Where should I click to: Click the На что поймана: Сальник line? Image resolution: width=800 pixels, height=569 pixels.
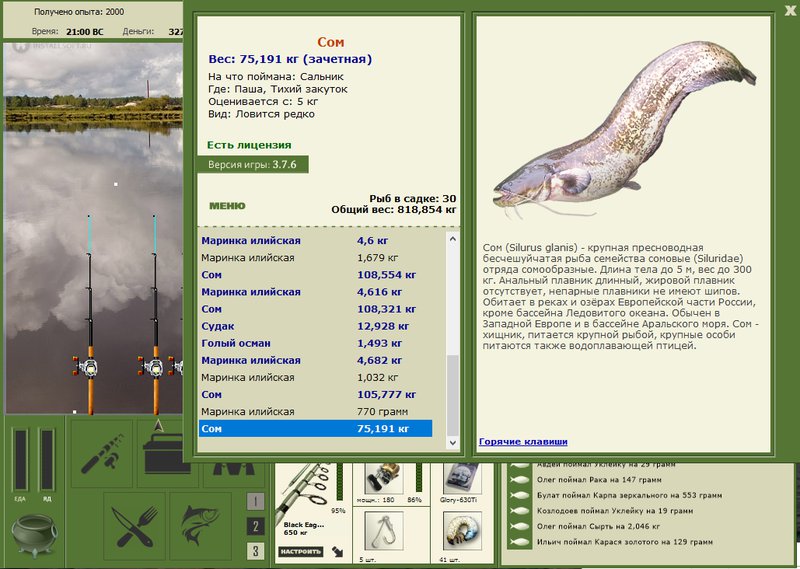[276, 77]
